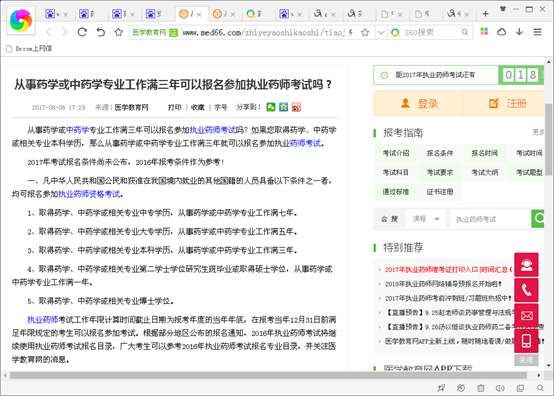Open 考试科目 in the 报考指南 grid
The width and height of the screenshot is (554, 396).
(x=396, y=172)
